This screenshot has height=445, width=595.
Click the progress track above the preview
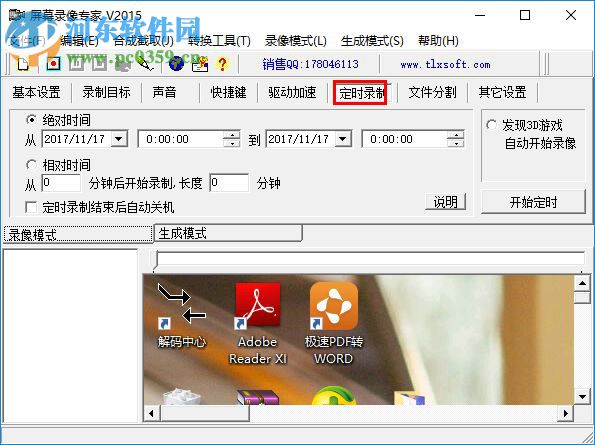[370, 258]
